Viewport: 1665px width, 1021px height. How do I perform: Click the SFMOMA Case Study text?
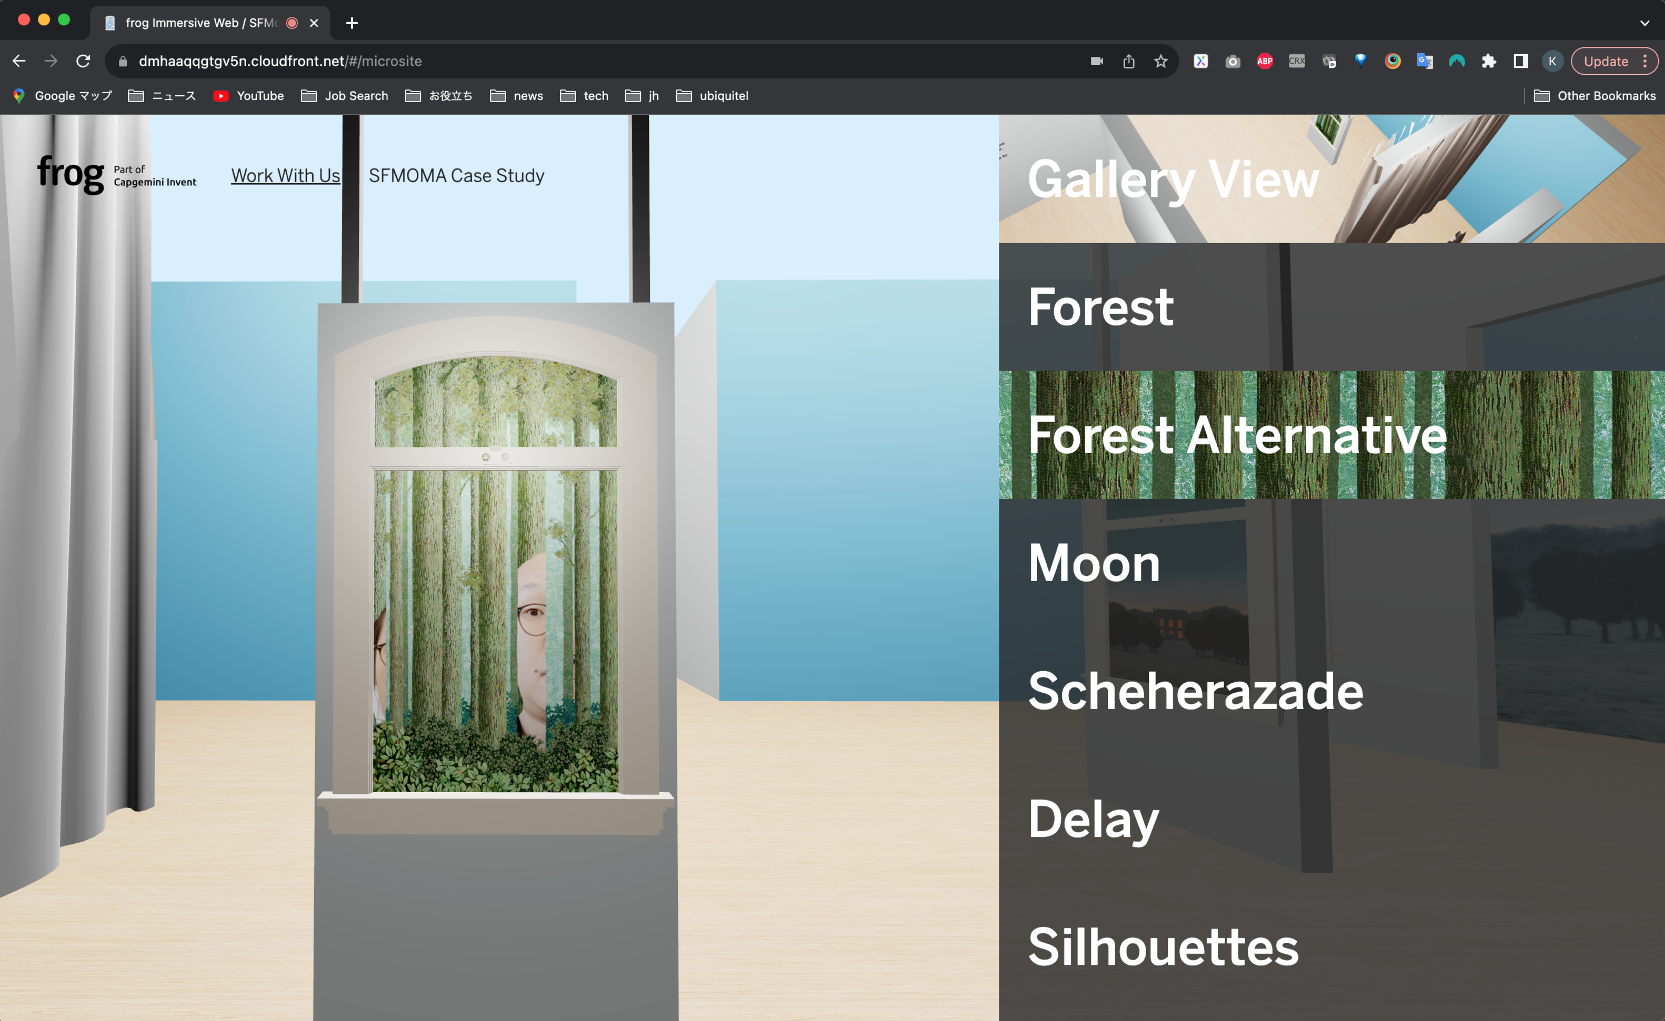456,176
